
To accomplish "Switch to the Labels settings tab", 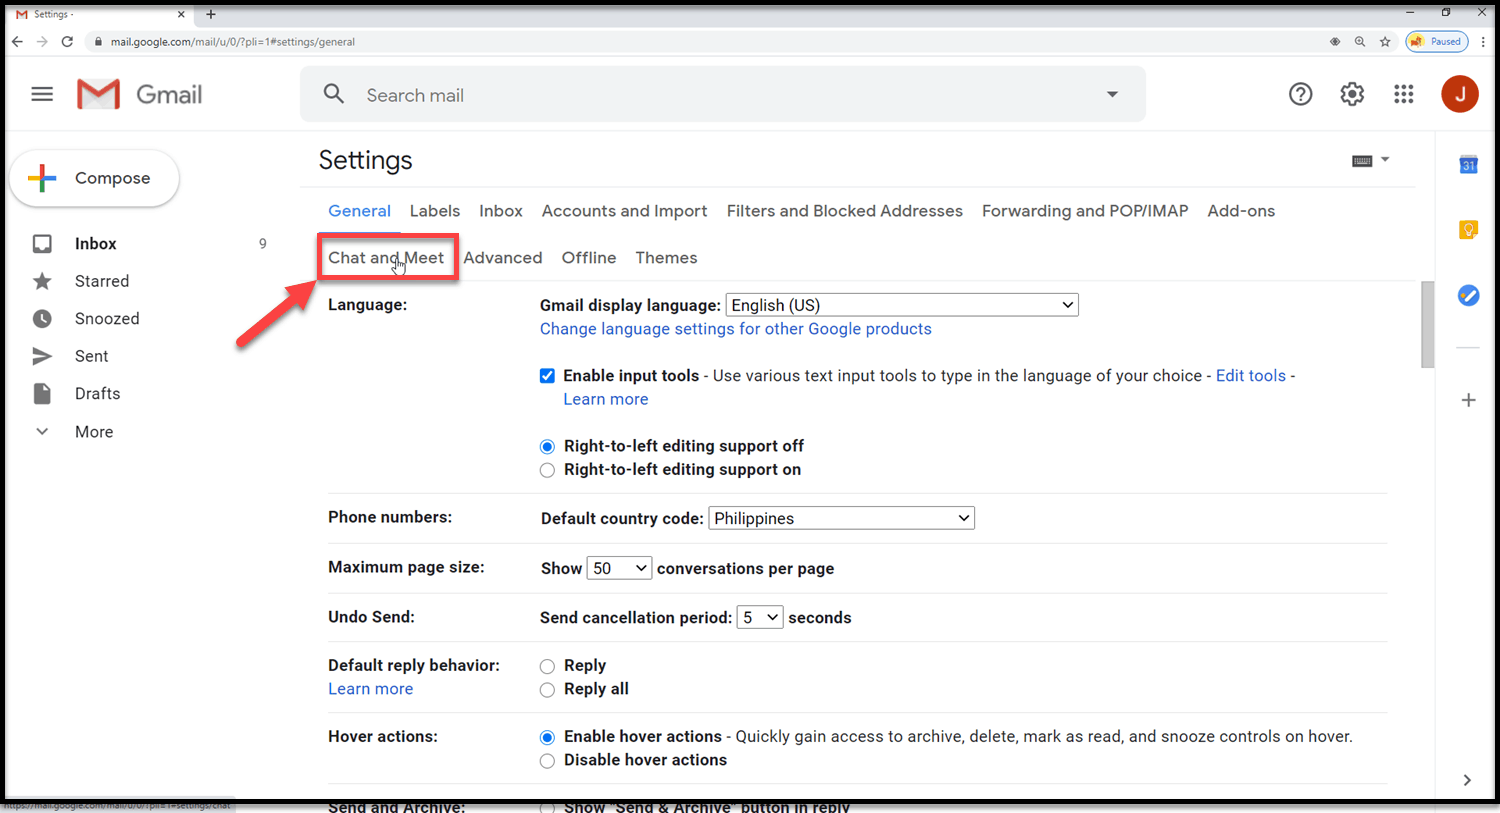I will click(434, 211).
